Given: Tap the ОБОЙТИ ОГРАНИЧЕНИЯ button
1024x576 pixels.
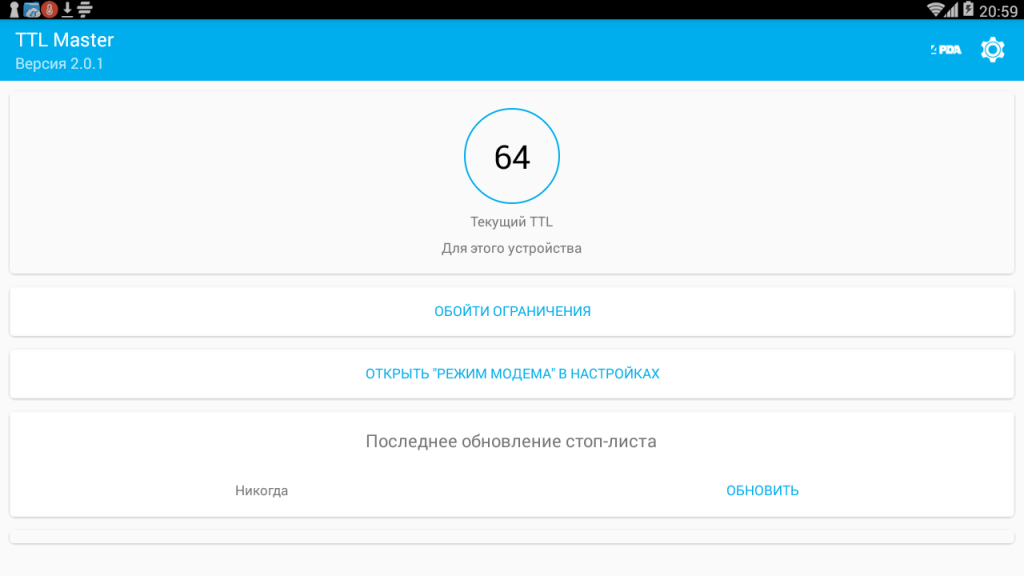Looking at the screenshot, I should coord(512,312).
